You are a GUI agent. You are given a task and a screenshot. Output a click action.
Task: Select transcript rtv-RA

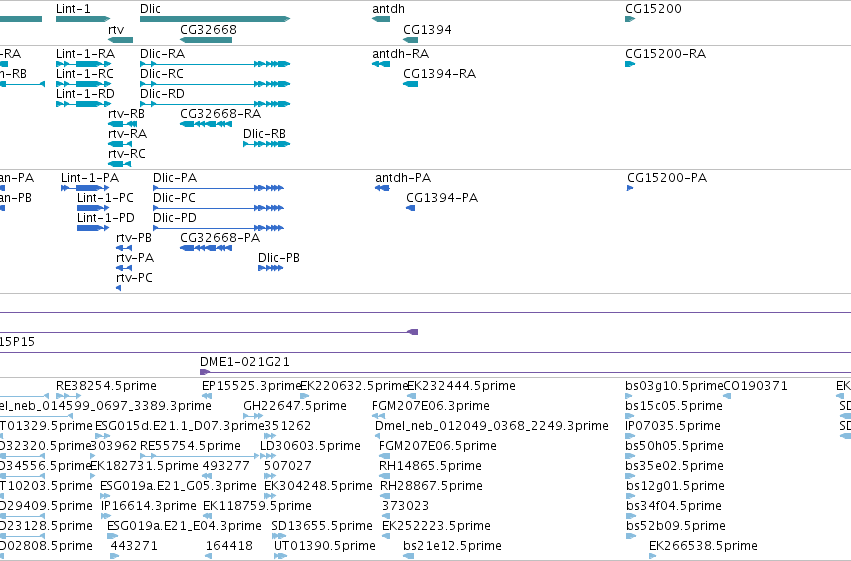pyautogui.click(x=120, y=144)
